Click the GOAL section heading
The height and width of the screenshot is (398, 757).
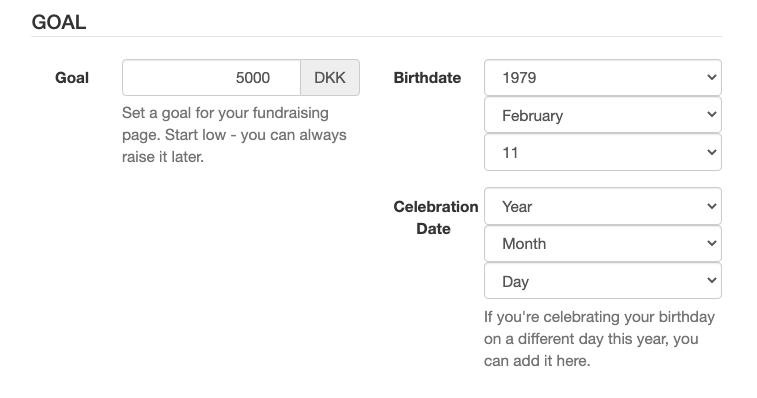(x=59, y=22)
